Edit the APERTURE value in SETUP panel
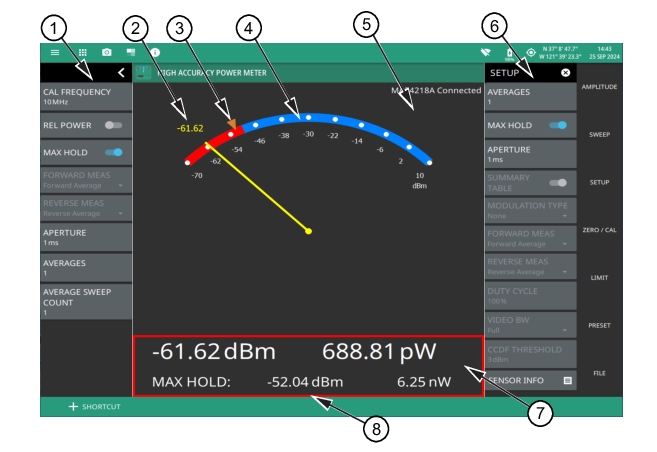 coord(531,153)
